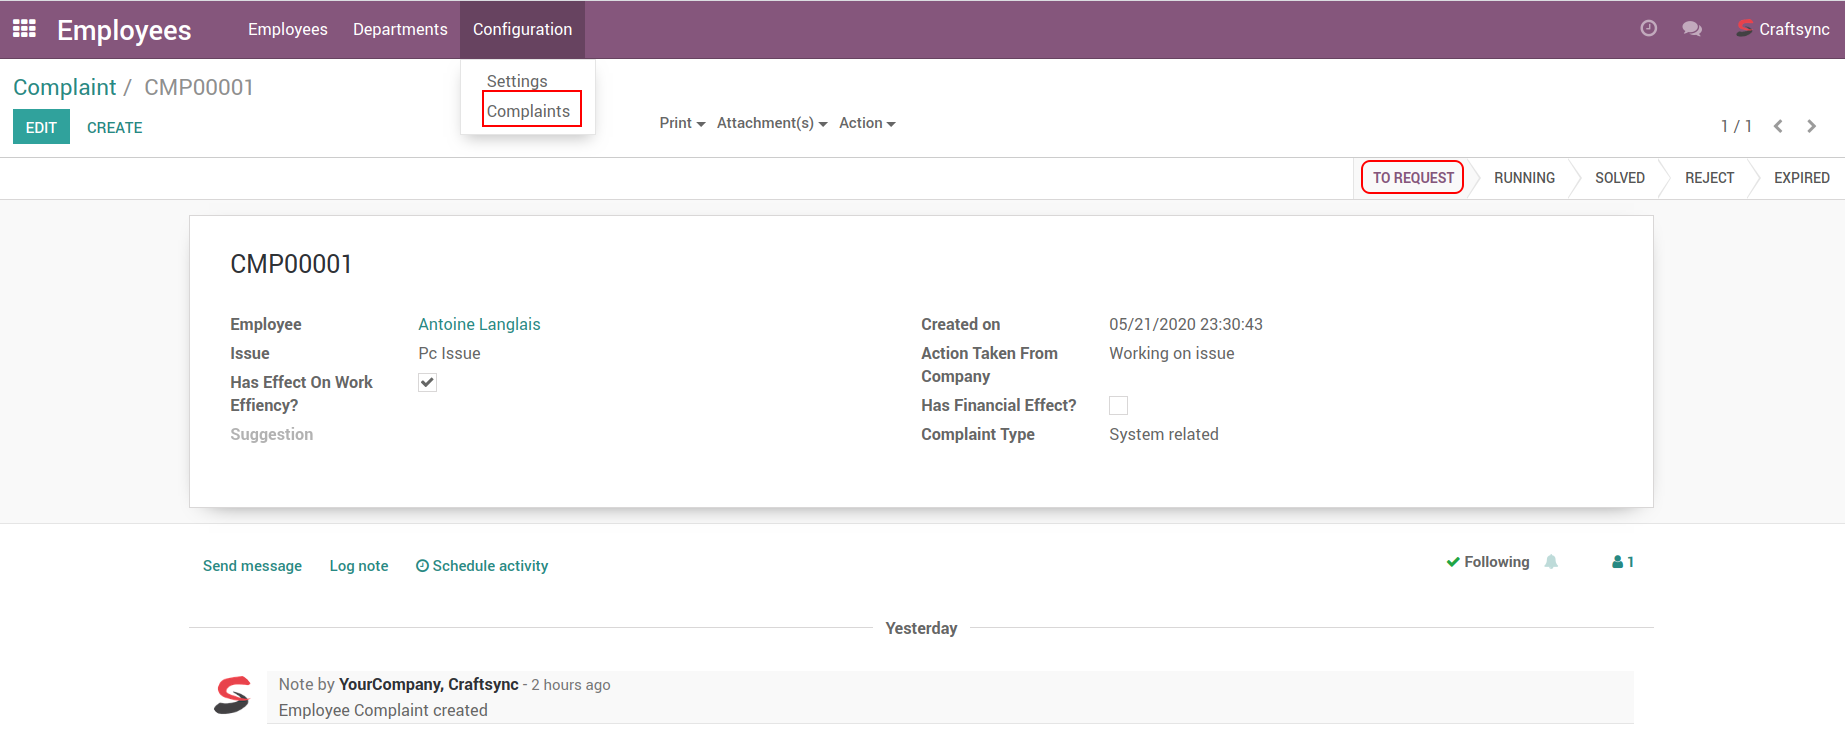Expand the Print dropdown
The height and width of the screenshot is (755, 1845).
682,123
